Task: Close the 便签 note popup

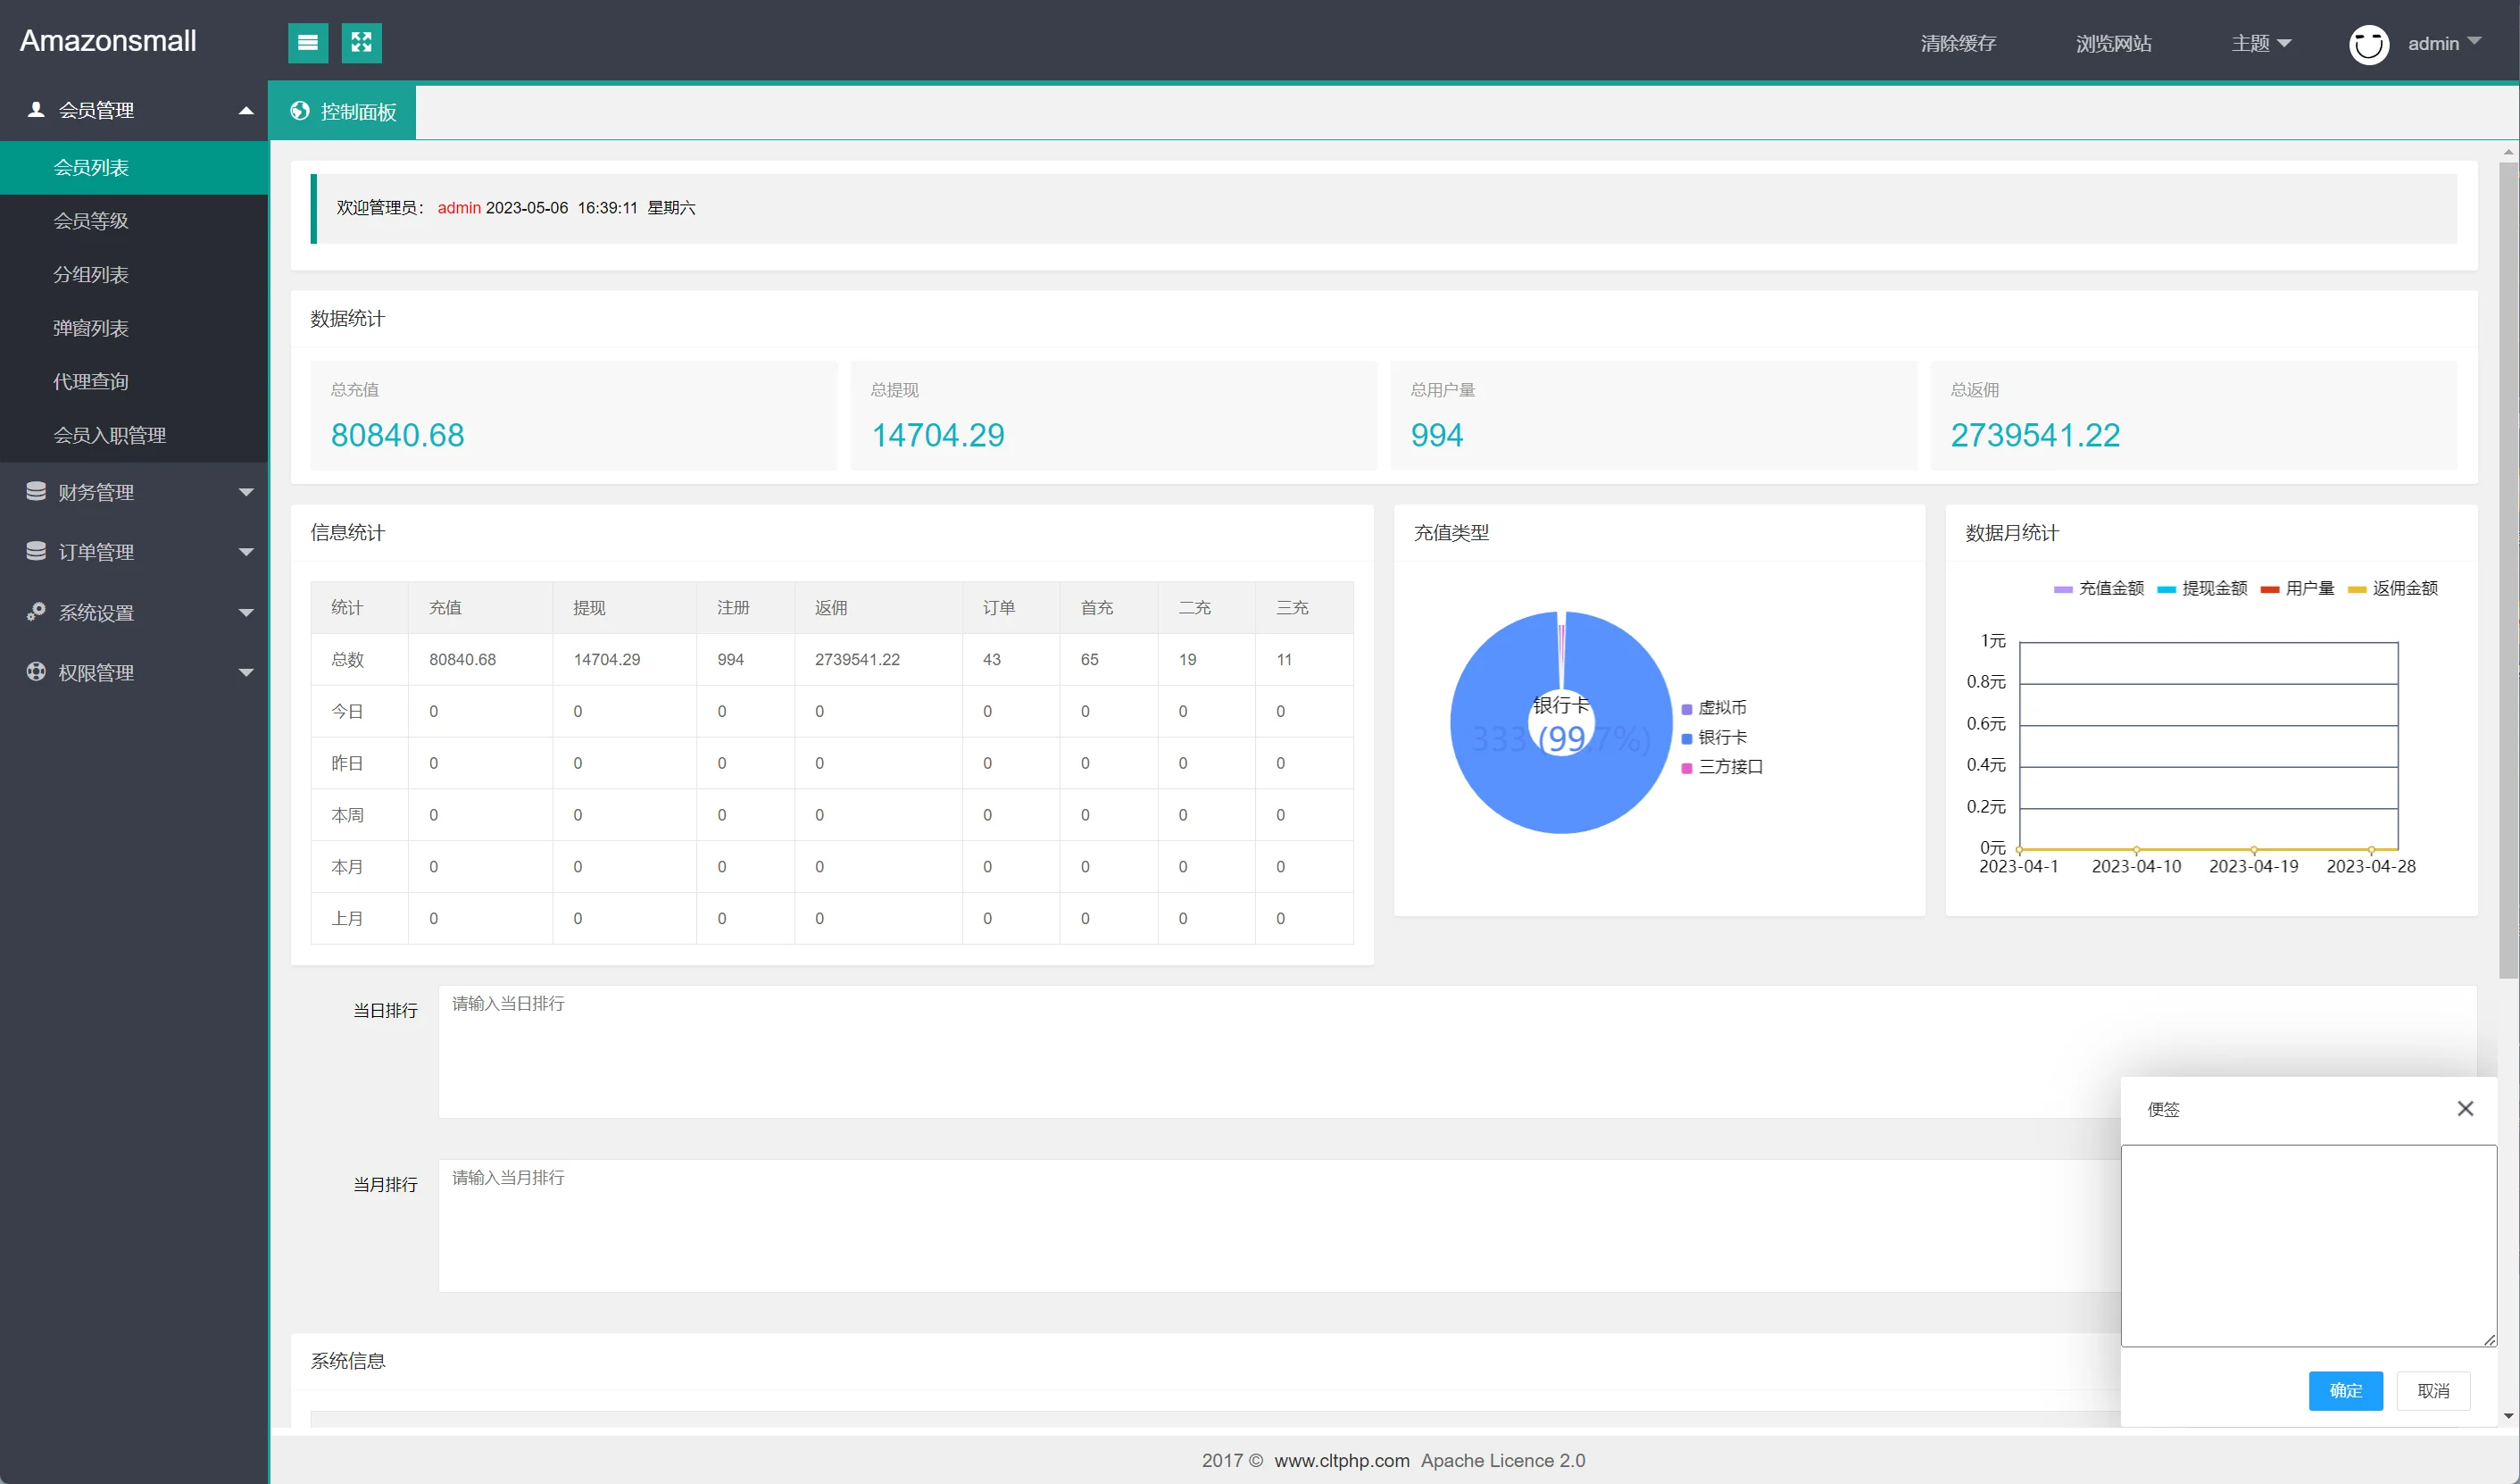Action: click(2465, 1108)
